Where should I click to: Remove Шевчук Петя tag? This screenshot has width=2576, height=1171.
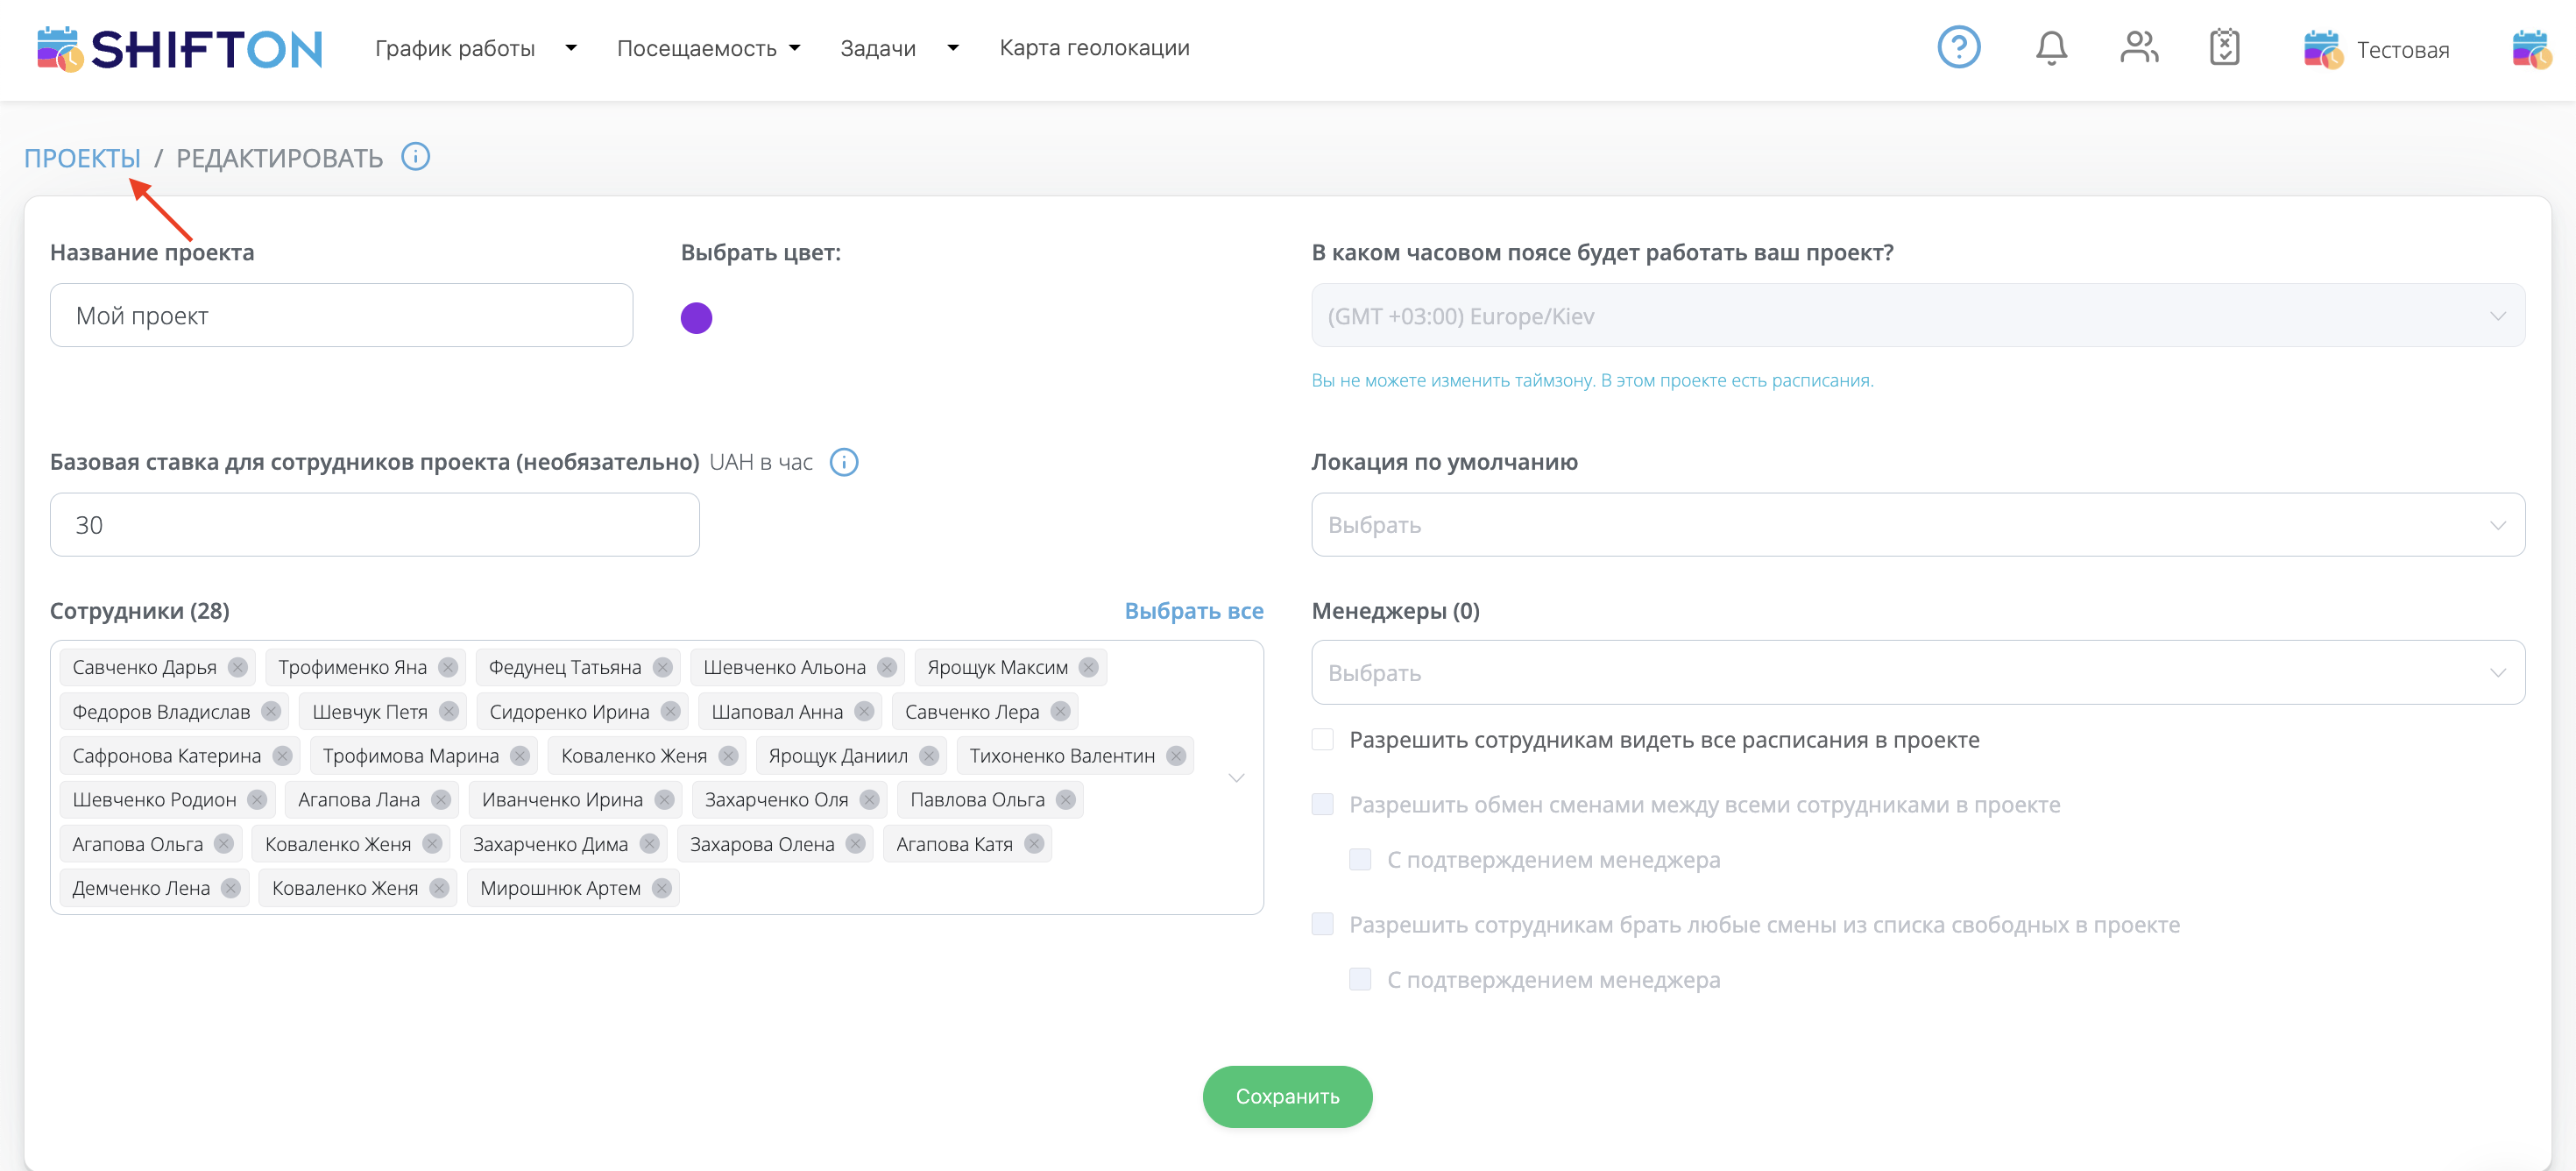click(x=449, y=711)
